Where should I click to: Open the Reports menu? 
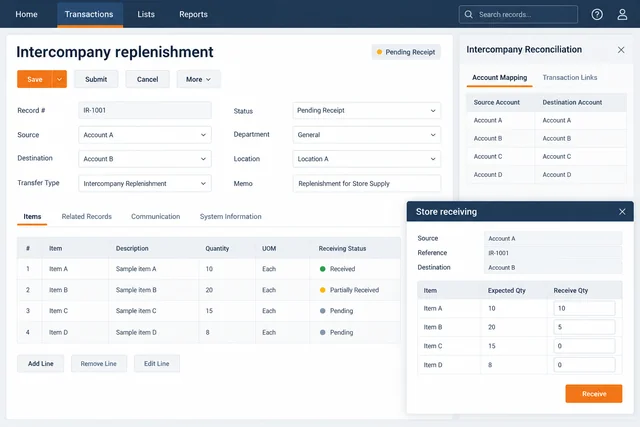(193, 14)
